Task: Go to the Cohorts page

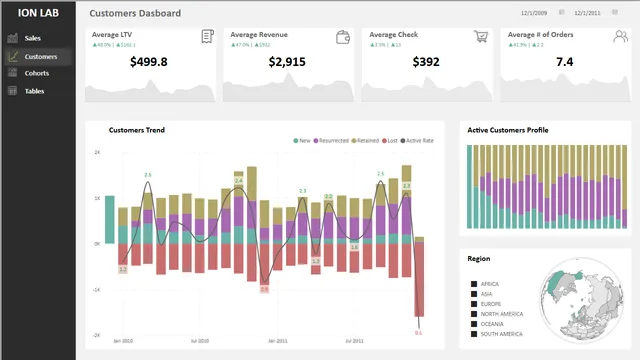Action: pyautogui.click(x=37, y=73)
